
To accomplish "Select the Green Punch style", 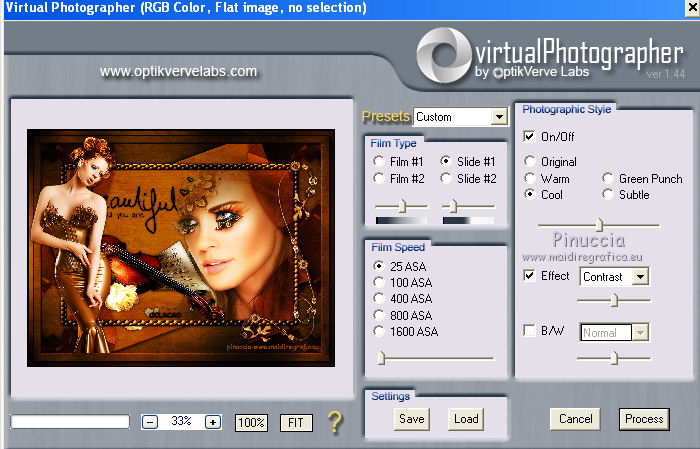I will [608, 179].
